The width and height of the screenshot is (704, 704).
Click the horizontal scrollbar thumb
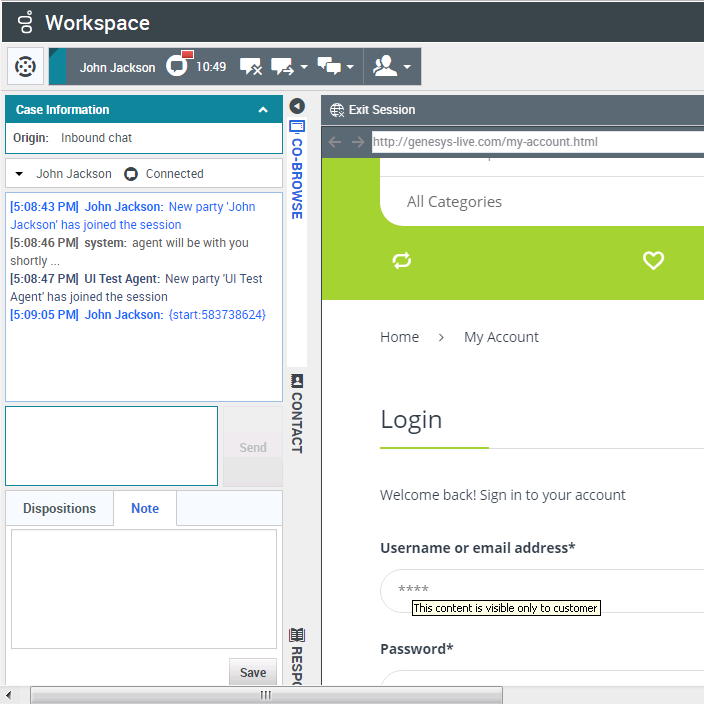(x=266, y=695)
